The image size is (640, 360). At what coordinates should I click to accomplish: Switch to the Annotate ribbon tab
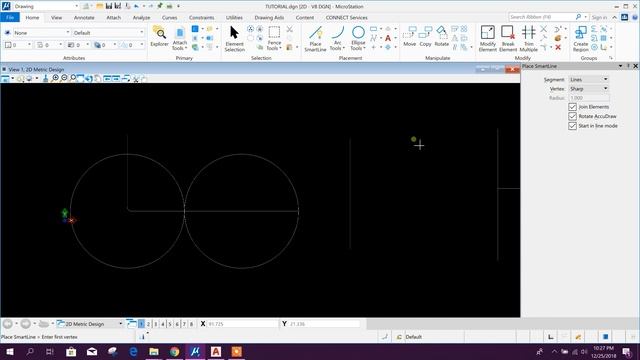pyautogui.click(x=84, y=18)
